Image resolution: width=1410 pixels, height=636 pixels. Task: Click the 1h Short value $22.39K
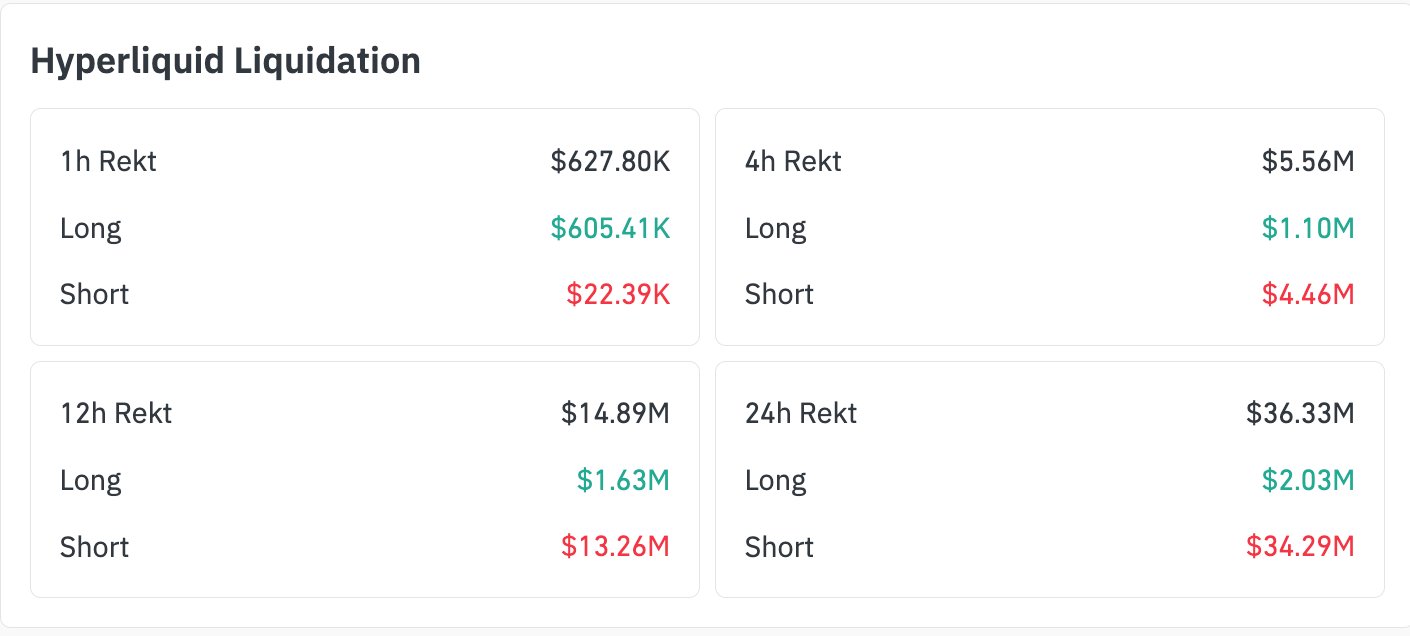coord(618,294)
